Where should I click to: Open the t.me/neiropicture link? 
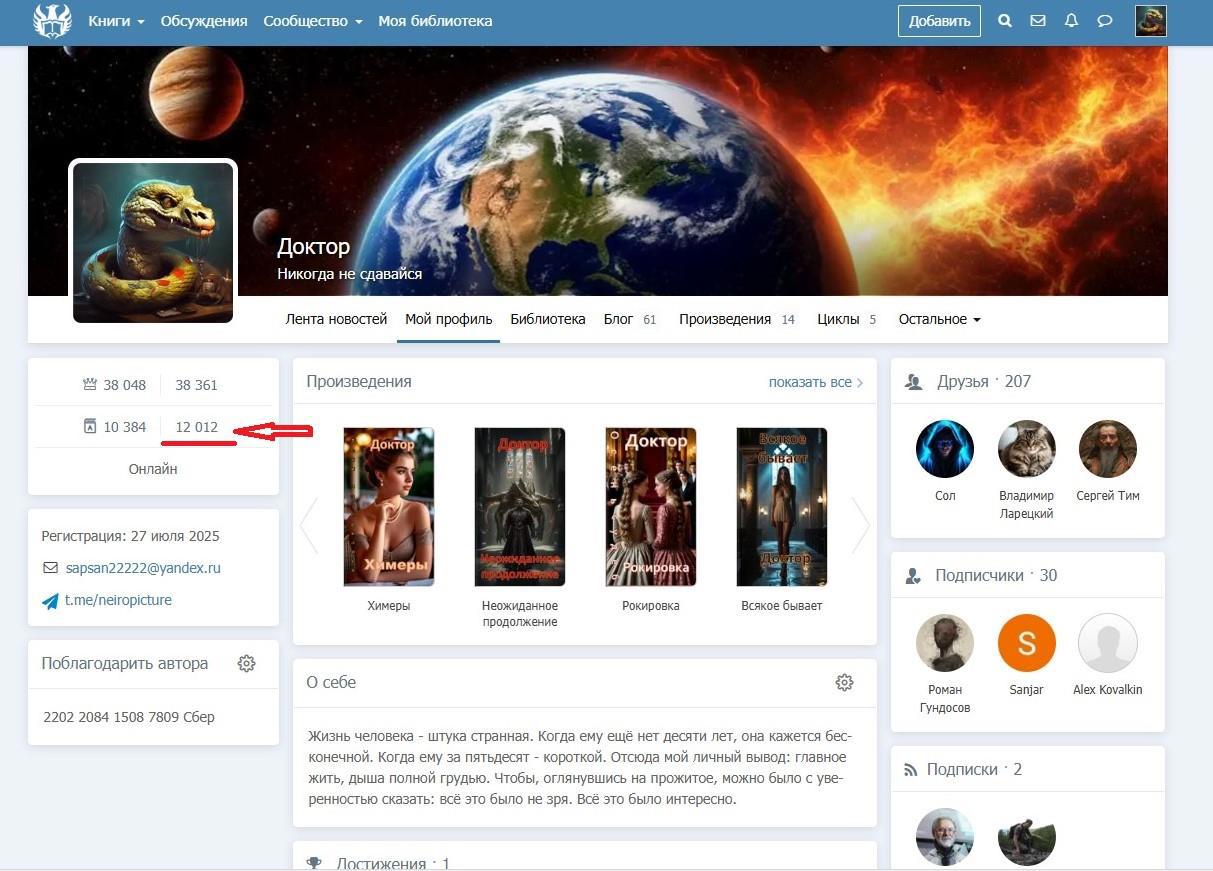tap(118, 600)
